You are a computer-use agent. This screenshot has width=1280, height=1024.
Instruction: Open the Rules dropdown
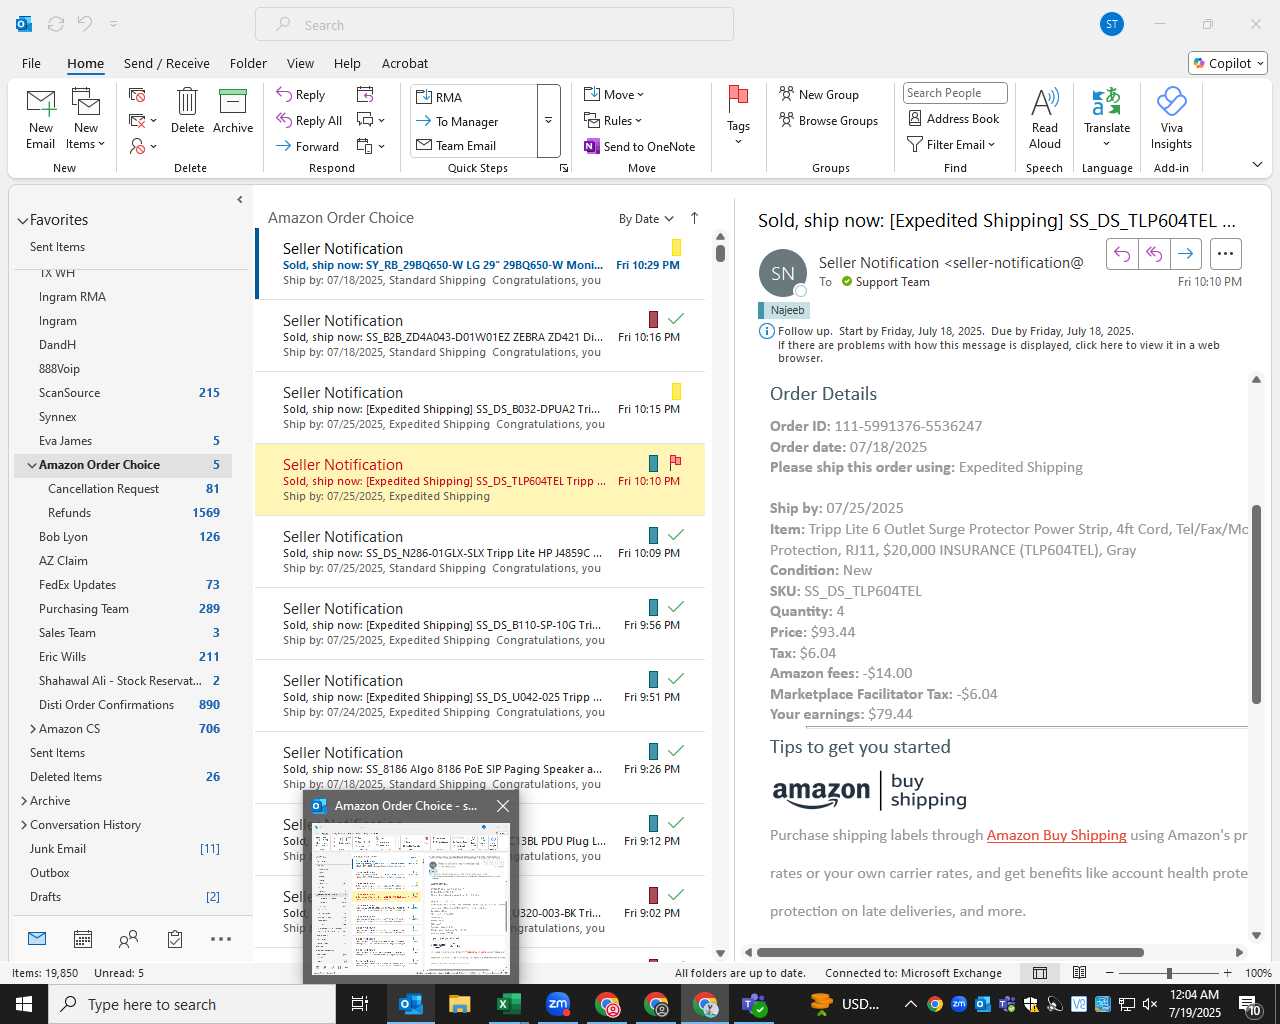click(x=613, y=120)
